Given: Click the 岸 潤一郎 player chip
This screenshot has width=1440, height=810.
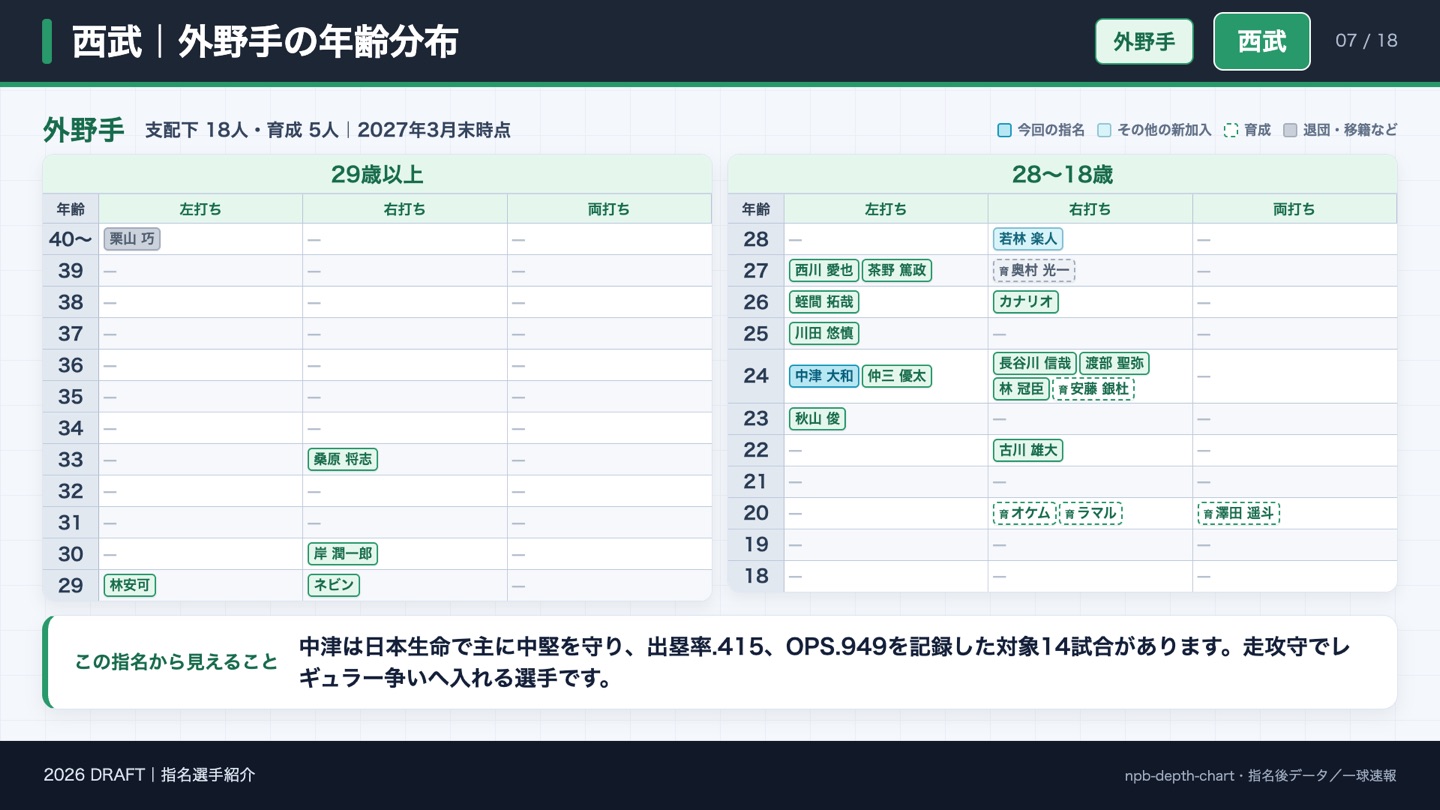Looking at the screenshot, I should coord(343,554).
